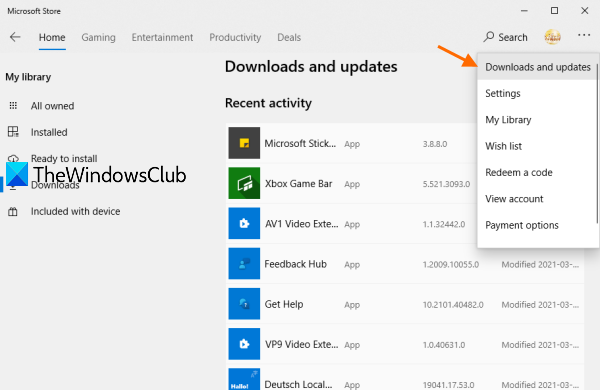Viewport: 600px width, 390px height.
Task: Switch to the Home tab
Action: [52, 38]
